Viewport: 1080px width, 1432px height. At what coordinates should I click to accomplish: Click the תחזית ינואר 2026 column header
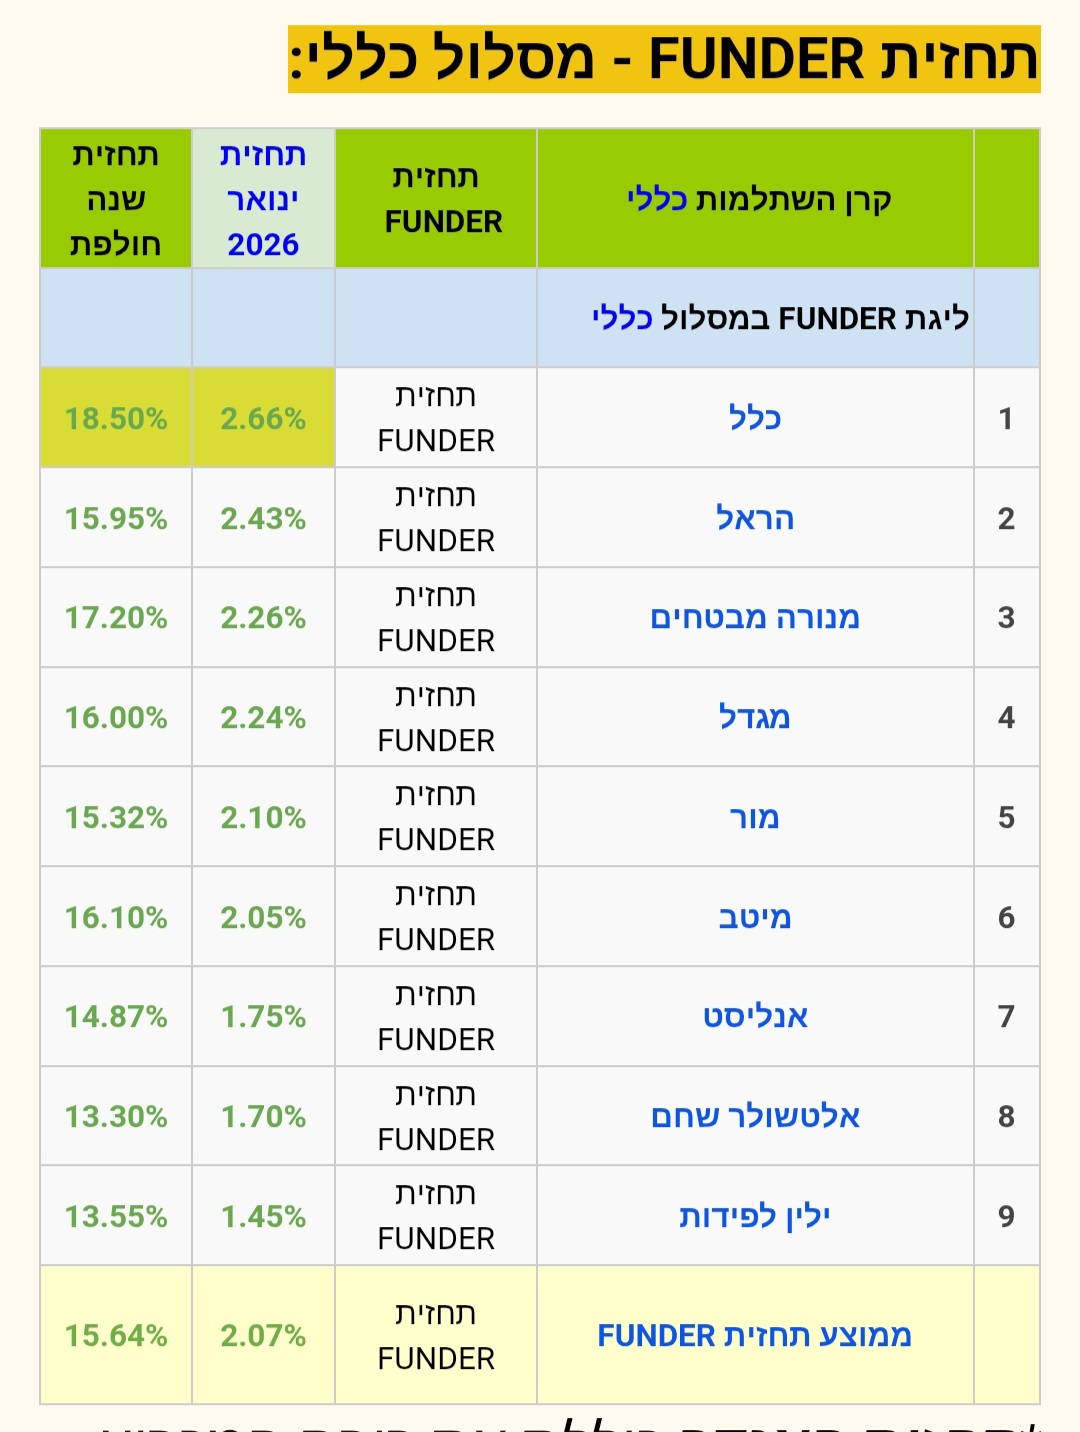click(263, 199)
